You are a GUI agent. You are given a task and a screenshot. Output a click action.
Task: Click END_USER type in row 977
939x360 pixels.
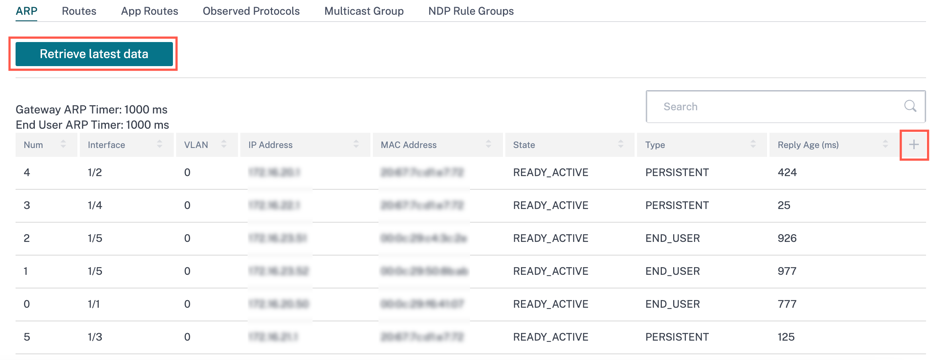tap(673, 271)
